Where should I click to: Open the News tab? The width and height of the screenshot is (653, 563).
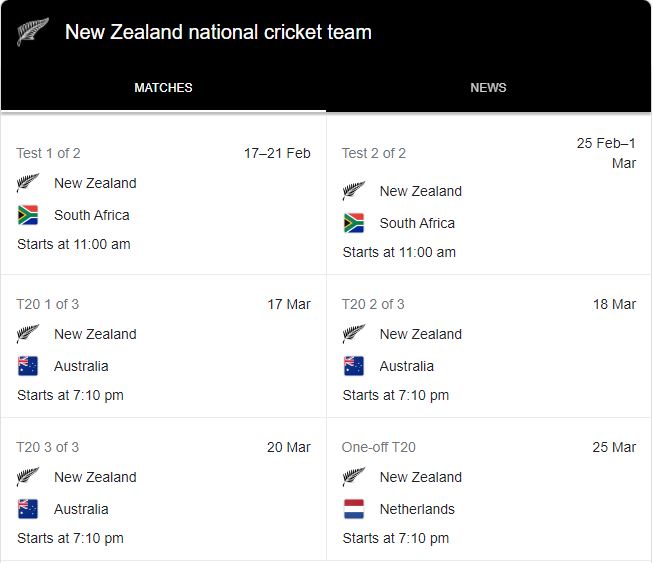click(488, 88)
